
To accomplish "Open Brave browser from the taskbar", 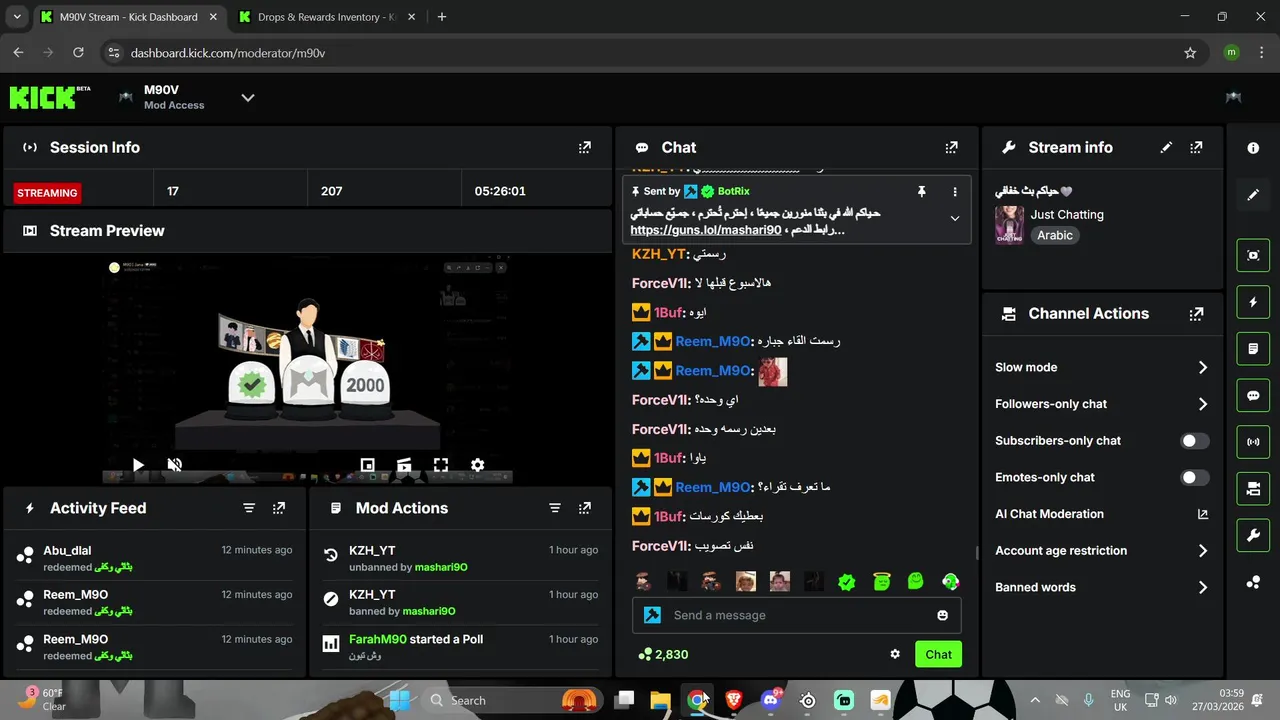I will (734, 700).
